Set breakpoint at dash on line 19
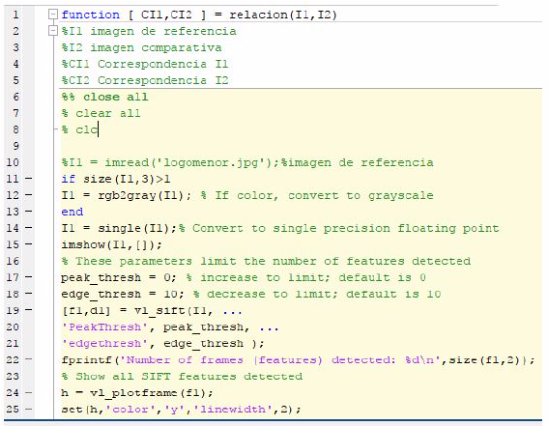548x427 pixels. 29,310
